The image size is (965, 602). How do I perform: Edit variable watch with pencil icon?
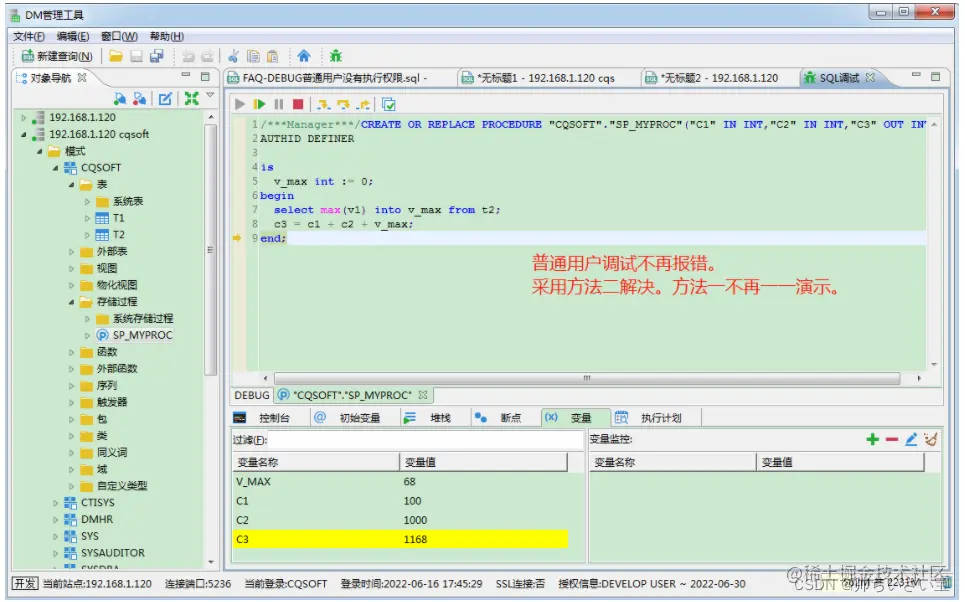tap(911, 439)
